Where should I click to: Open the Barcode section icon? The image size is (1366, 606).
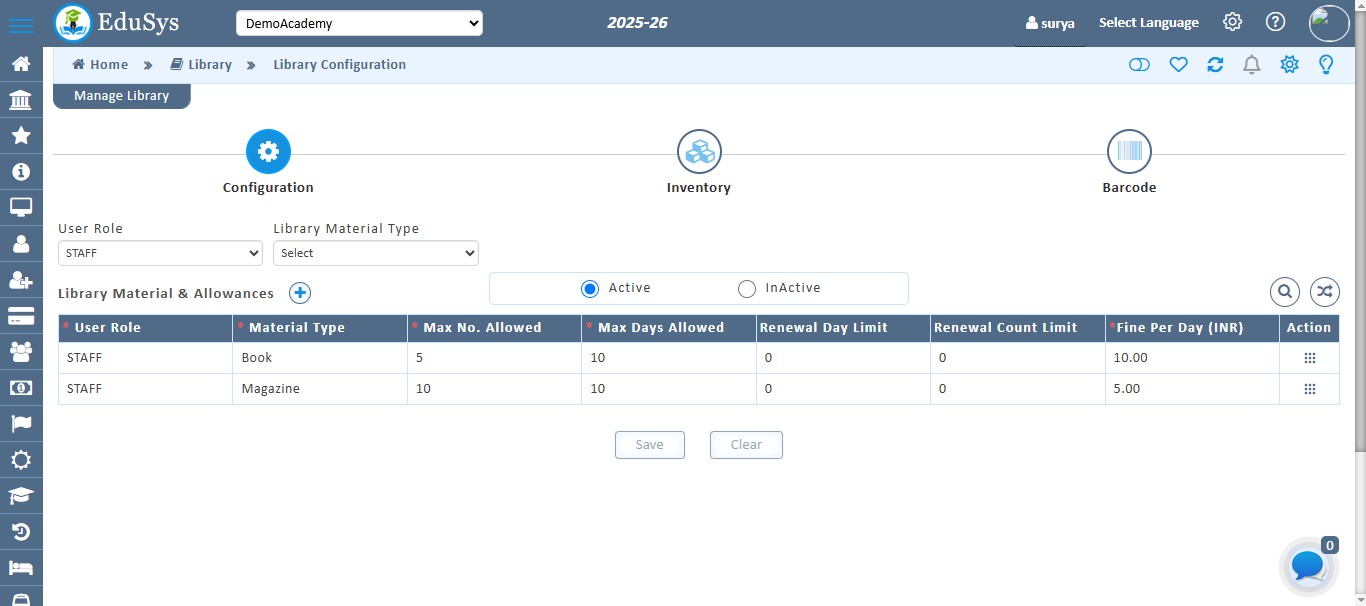coord(1129,151)
